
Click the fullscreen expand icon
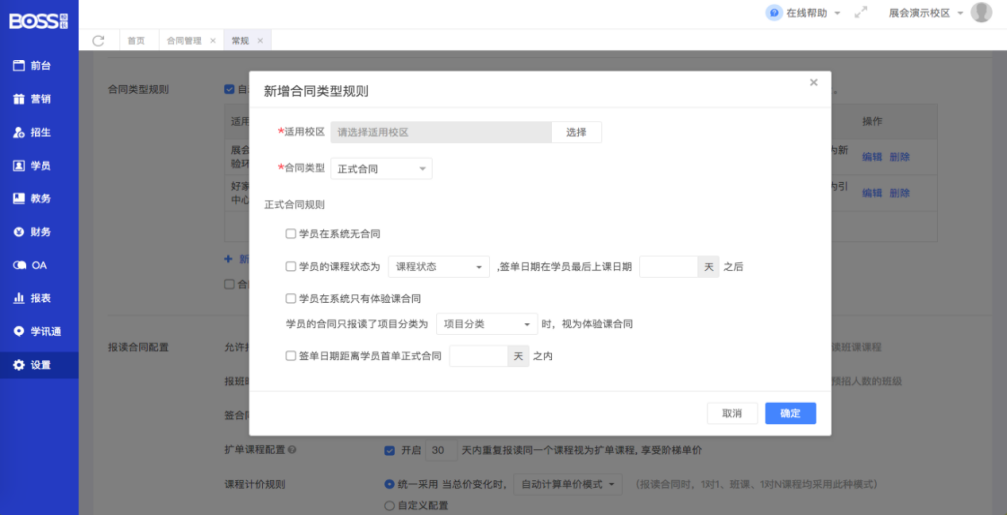point(861,13)
